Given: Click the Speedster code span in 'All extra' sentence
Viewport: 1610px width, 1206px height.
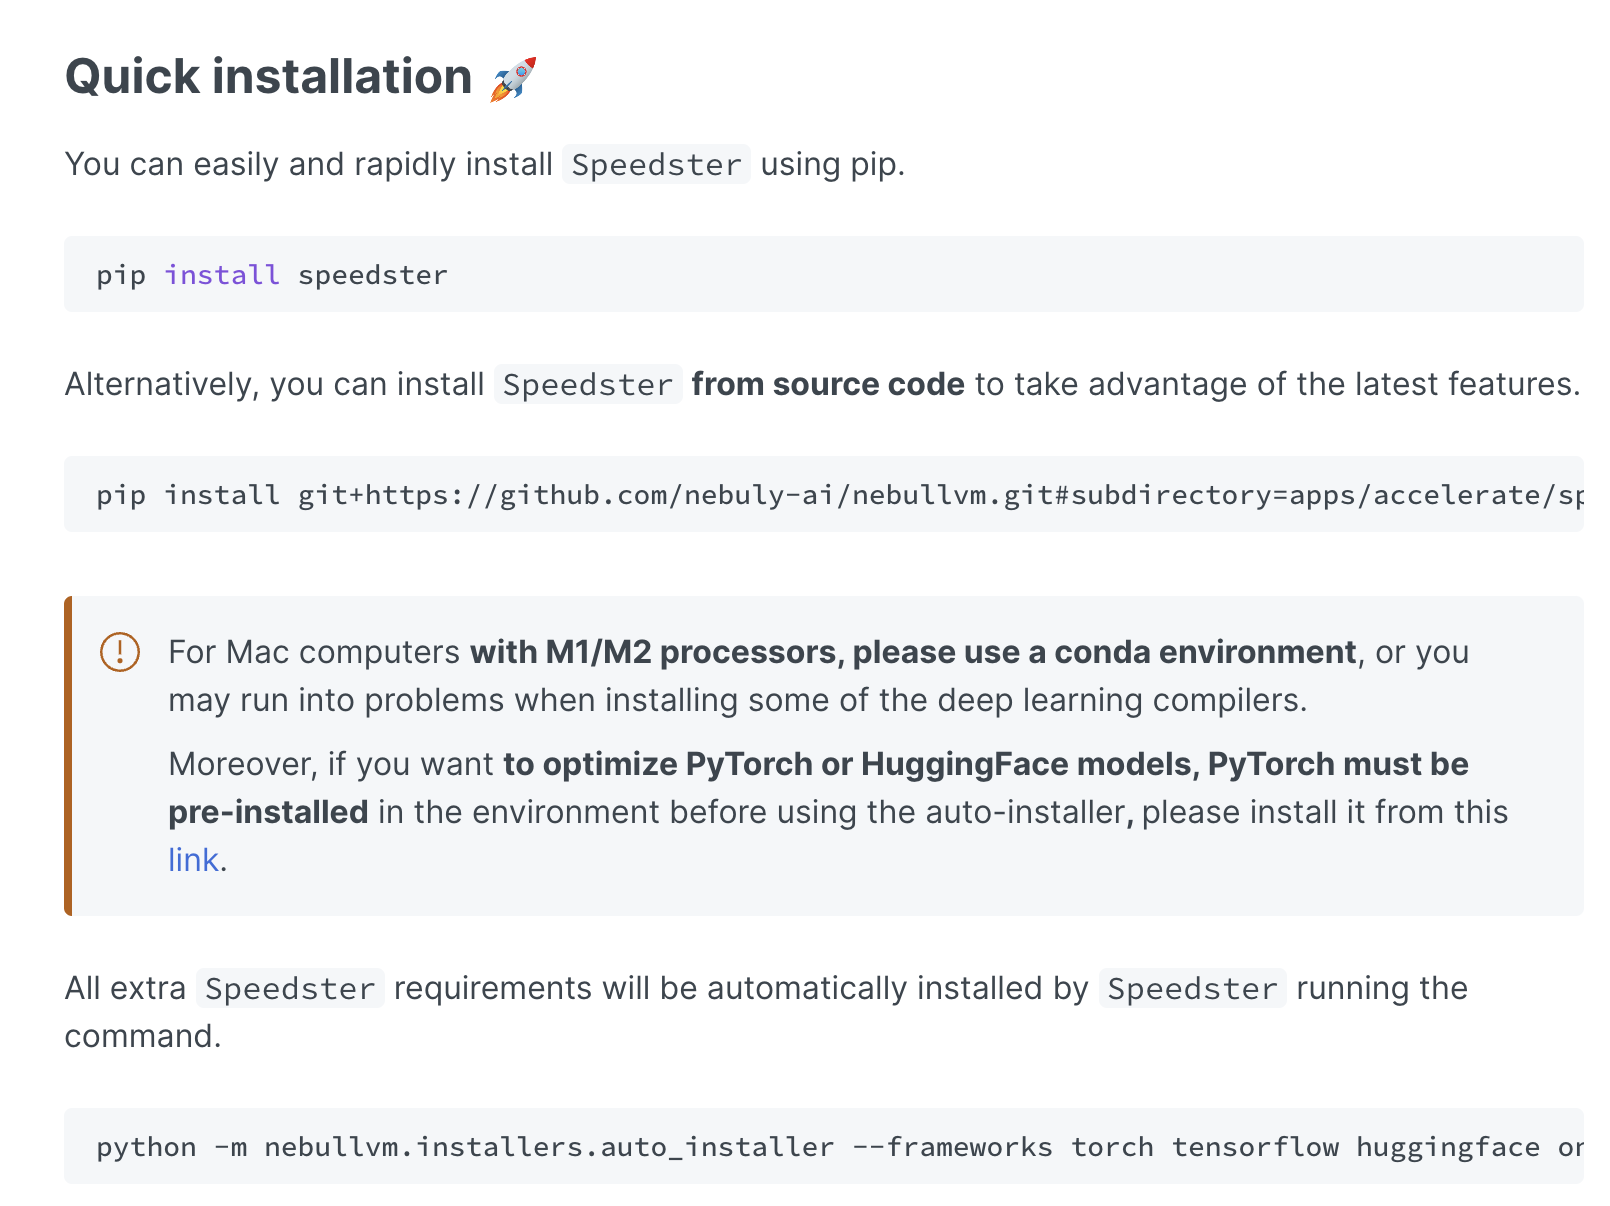Looking at the screenshot, I should 290,988.
